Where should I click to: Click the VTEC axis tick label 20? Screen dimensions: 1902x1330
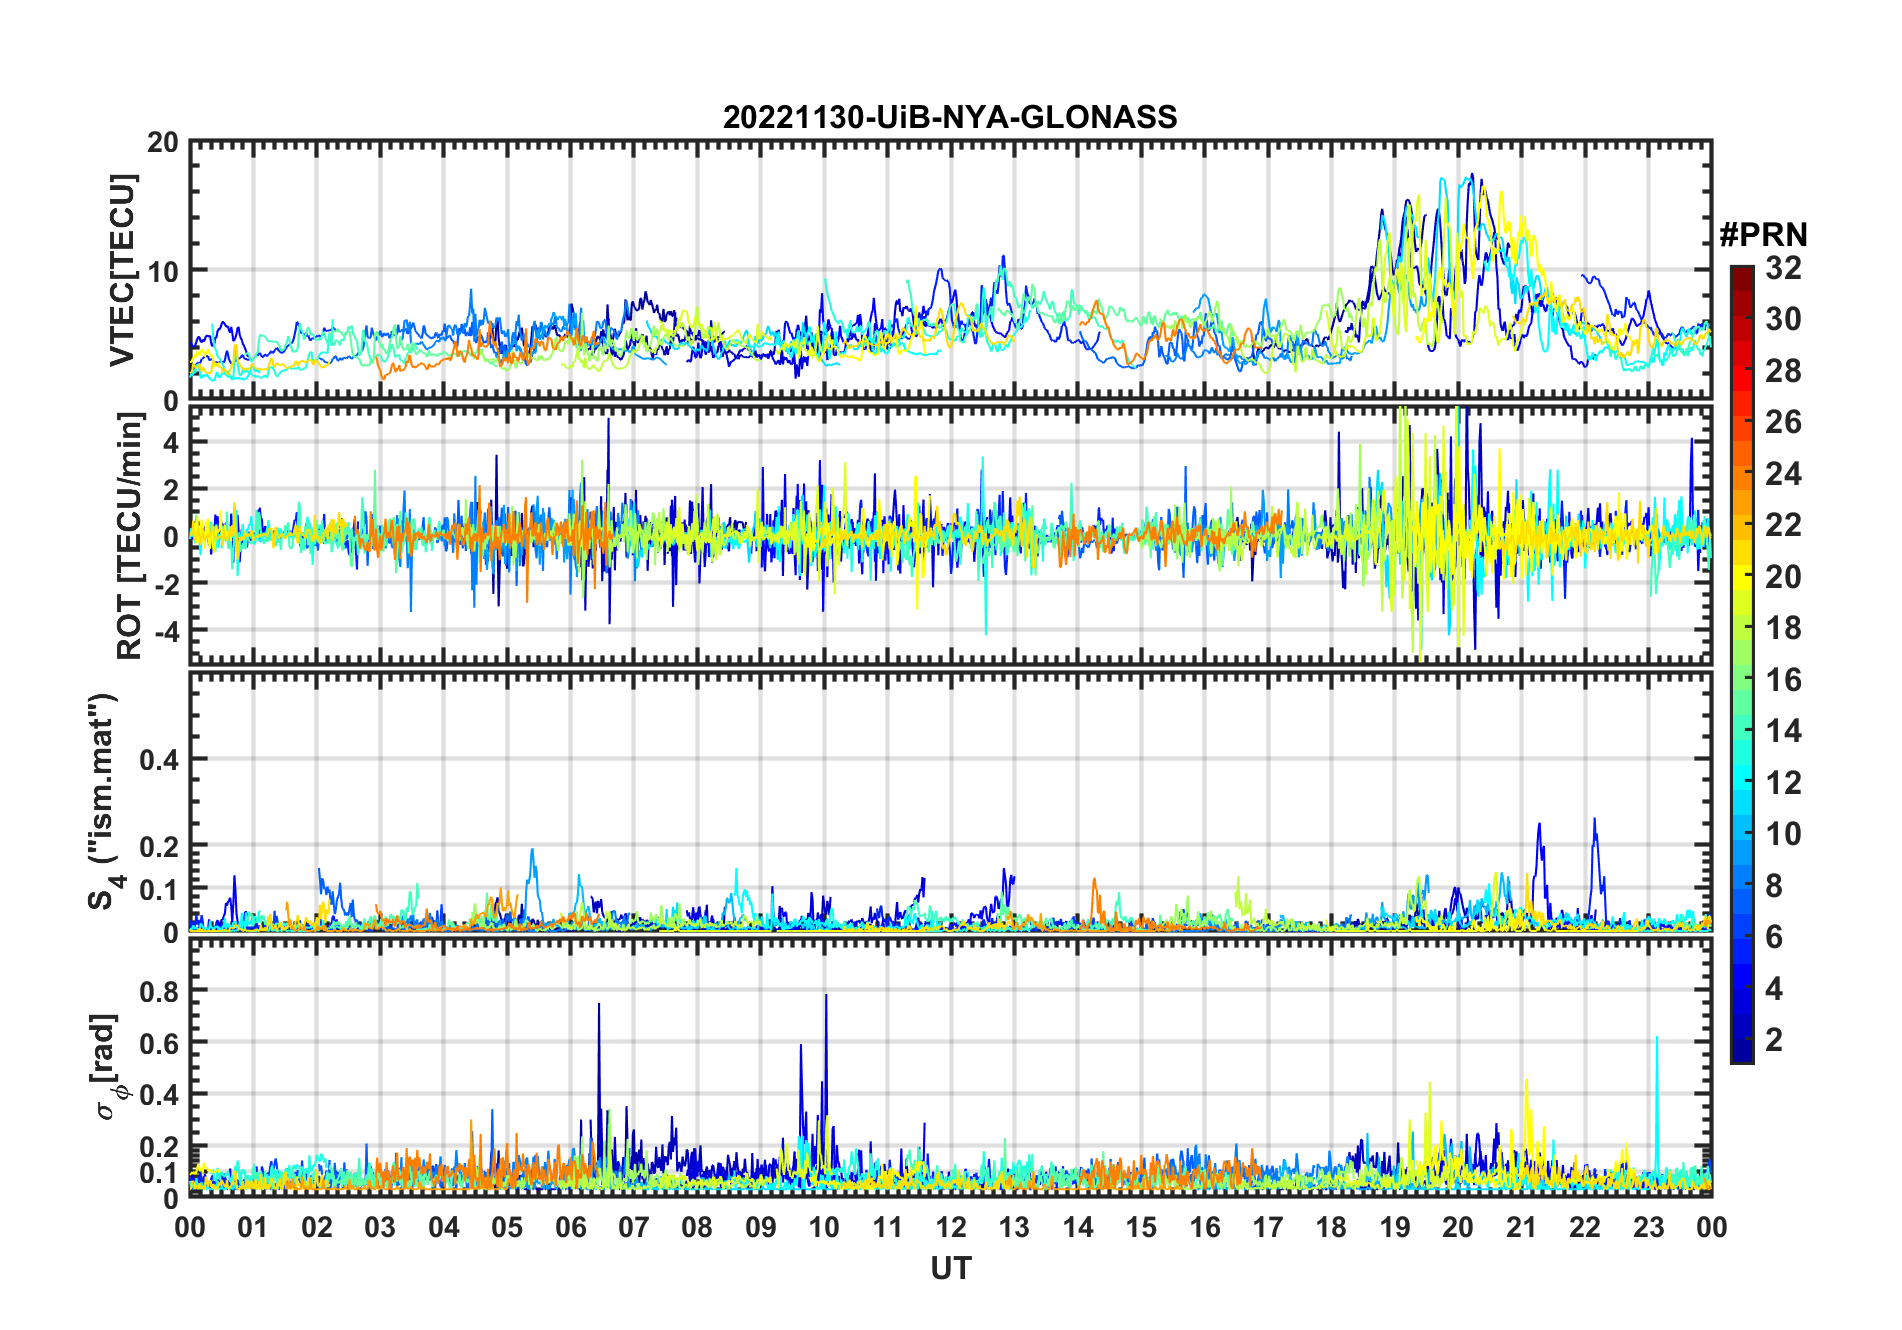pos(163,143)
